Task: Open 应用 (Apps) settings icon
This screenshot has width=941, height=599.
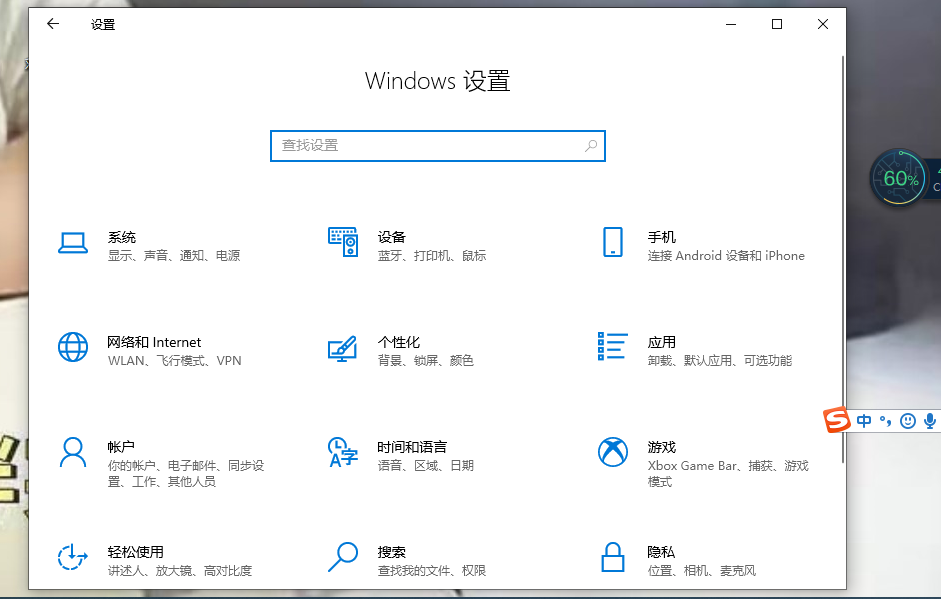Action: (x=612, y=347)
